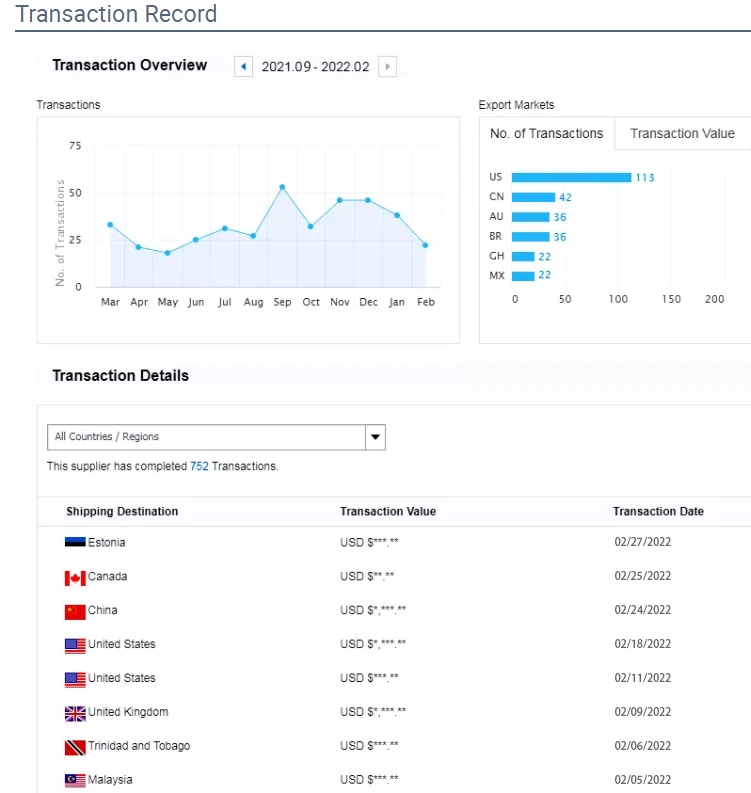Click the Transaction Date column header
The image size is (751, 793).
tap(658, 512)
